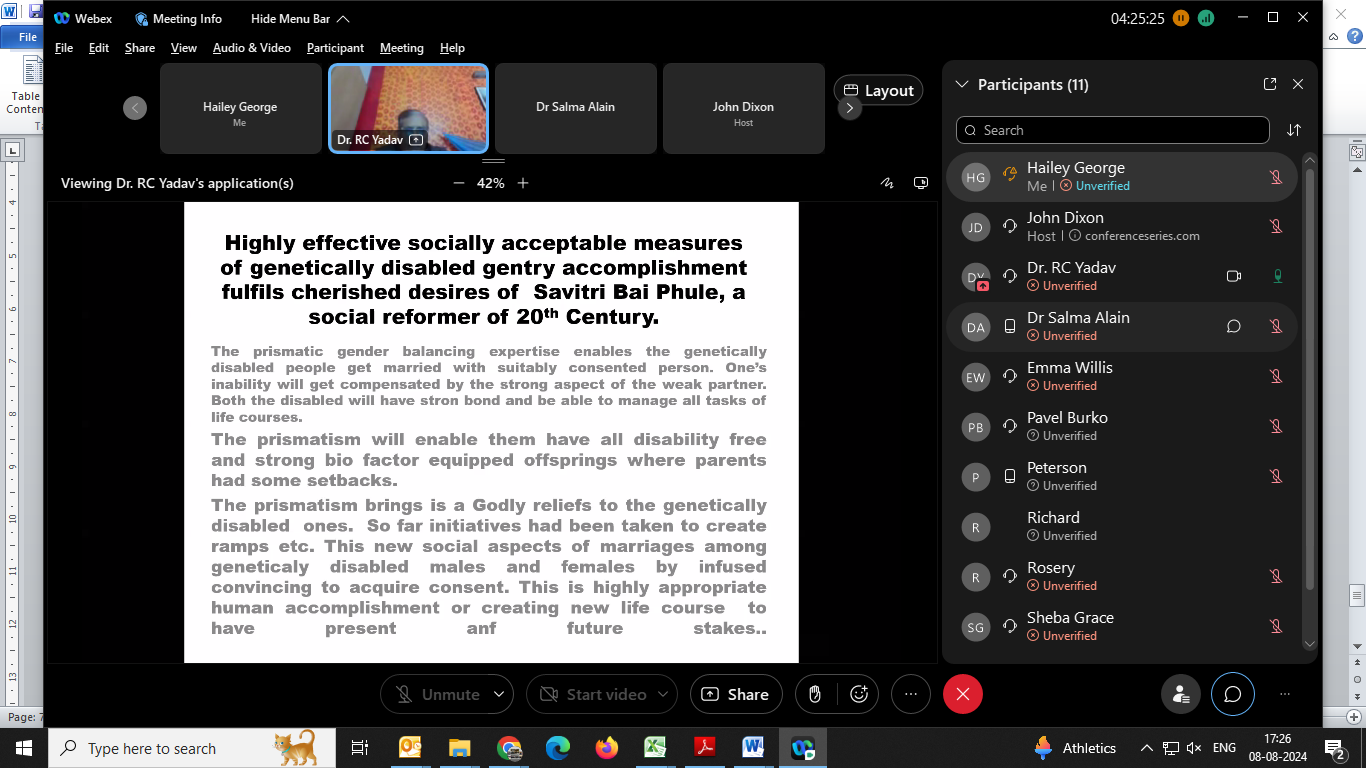This screenshot has height=768, width=1366.
Task: Open more options in meeting controls
Action: (910, 694)
